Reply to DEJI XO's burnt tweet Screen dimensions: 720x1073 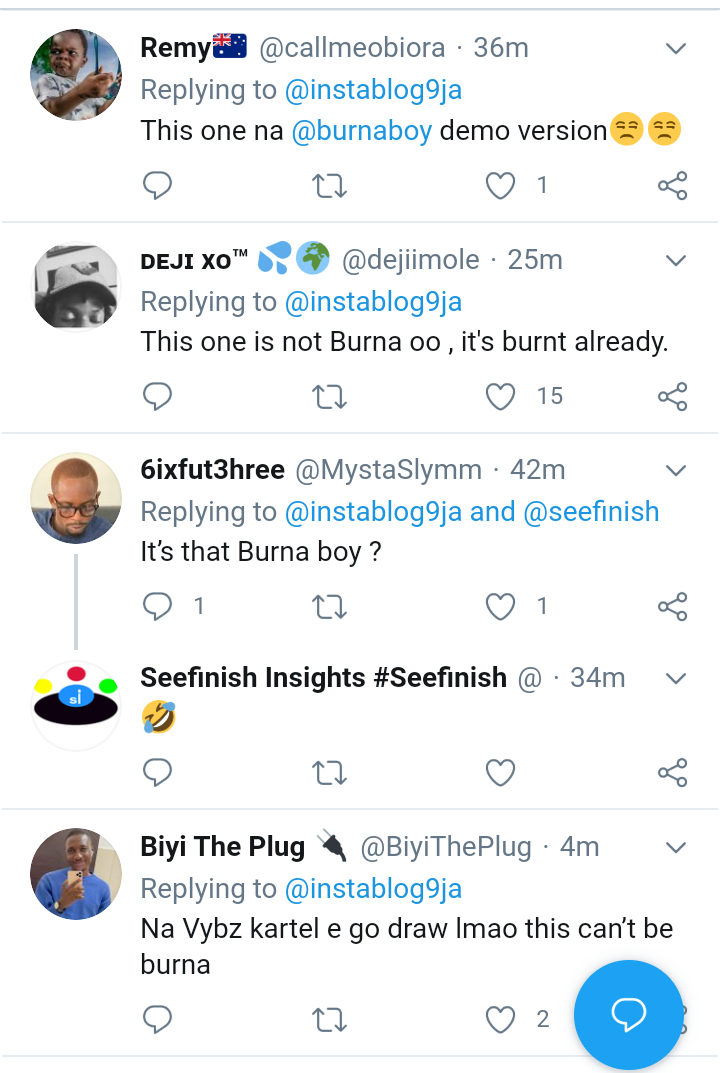pos(158,397)
